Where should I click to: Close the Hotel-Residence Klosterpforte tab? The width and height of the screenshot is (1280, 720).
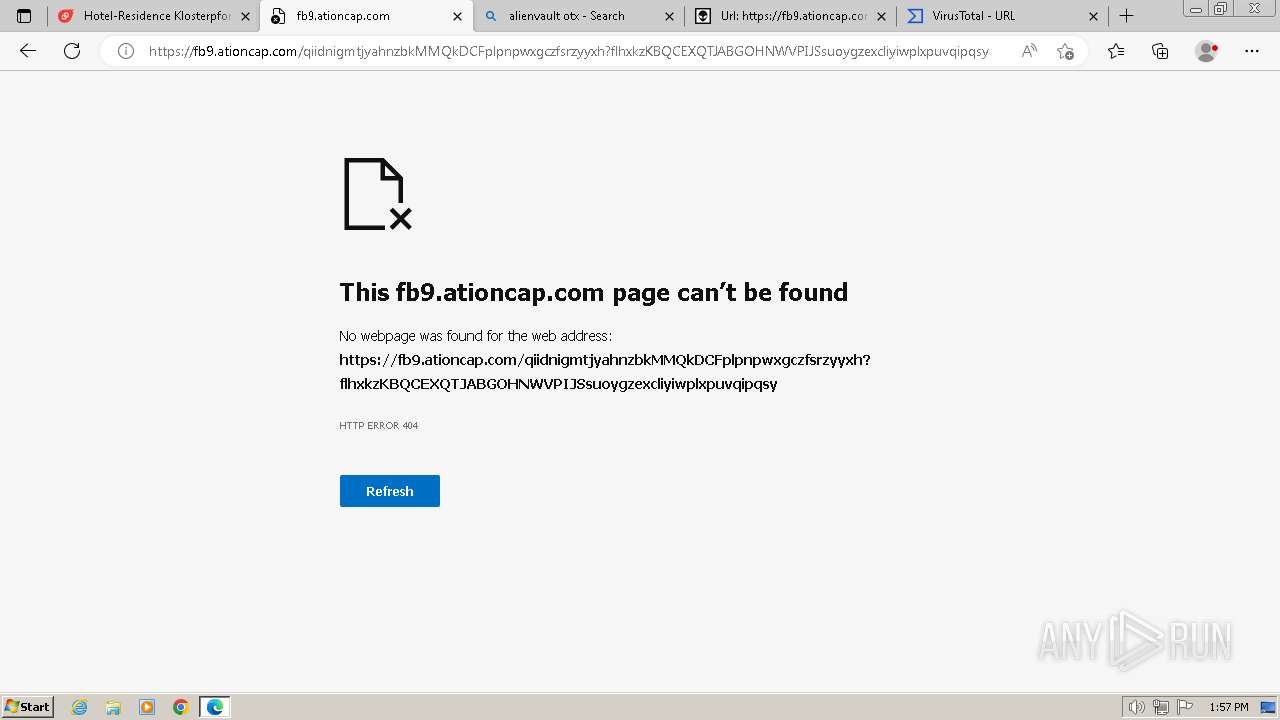pyautogui.click(x=245, y=16)
